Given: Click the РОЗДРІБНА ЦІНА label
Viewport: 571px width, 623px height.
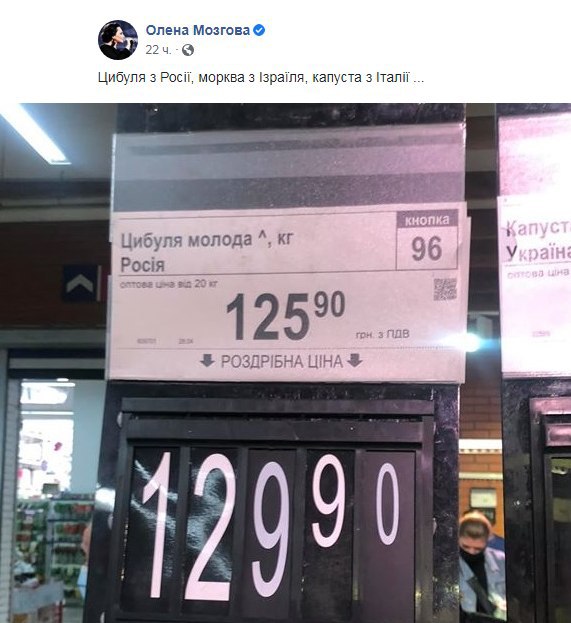Looking at the screenshot, I should [281, 361].
